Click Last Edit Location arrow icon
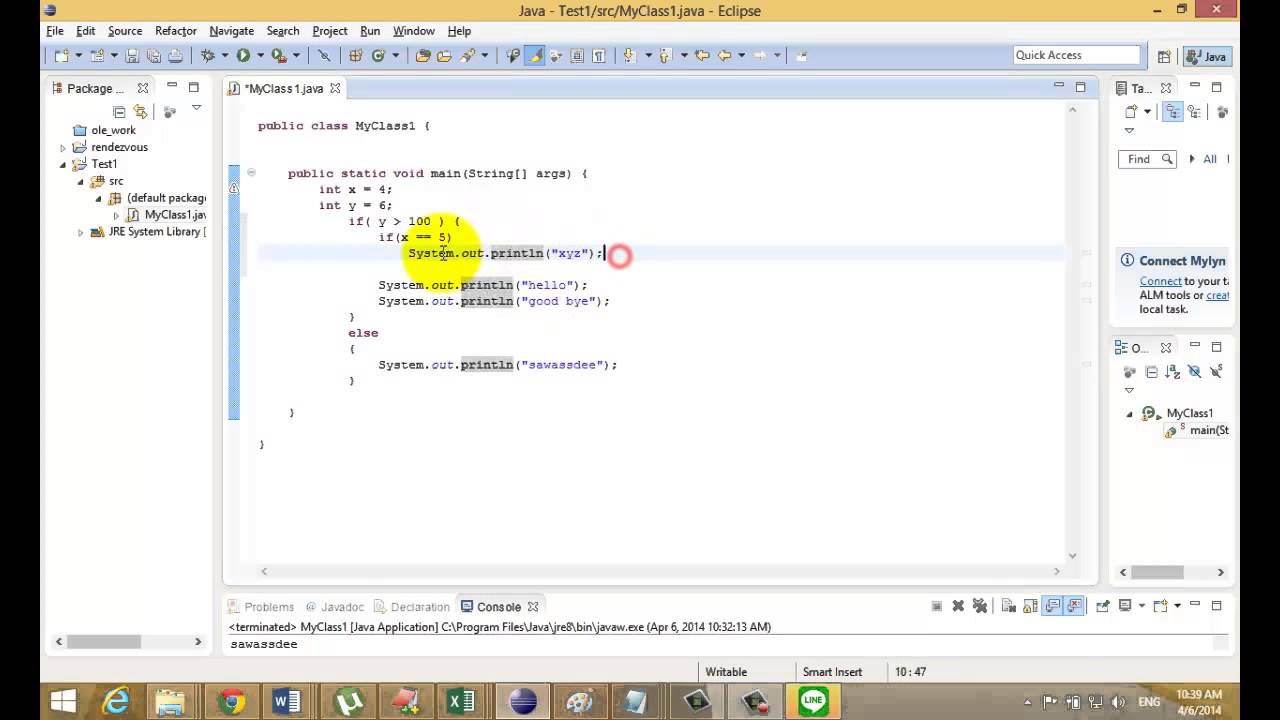The image size is (1280, 720). coord(702,56)
